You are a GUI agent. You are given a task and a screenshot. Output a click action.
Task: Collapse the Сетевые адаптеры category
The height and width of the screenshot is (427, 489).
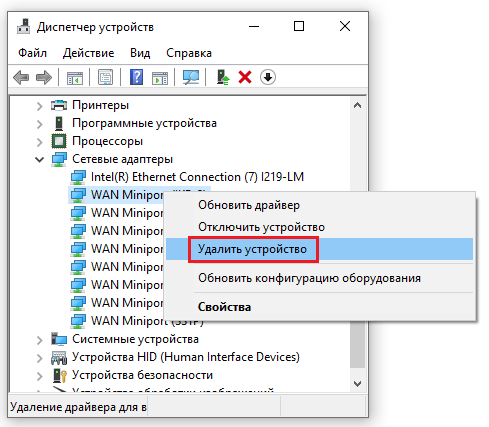40,160
